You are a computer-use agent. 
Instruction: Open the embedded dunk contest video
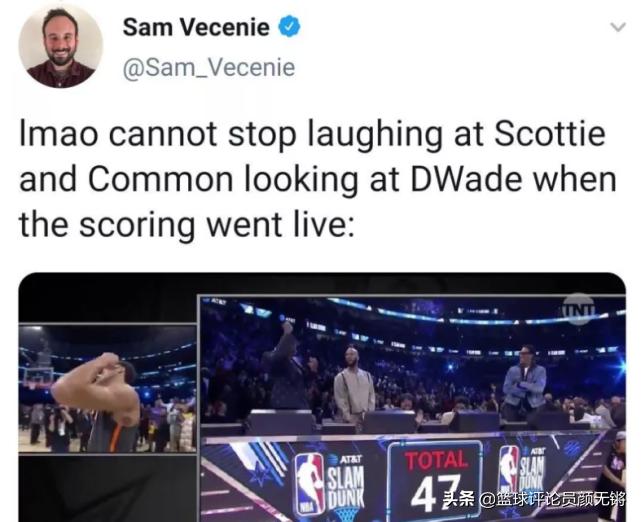point(322,397)
